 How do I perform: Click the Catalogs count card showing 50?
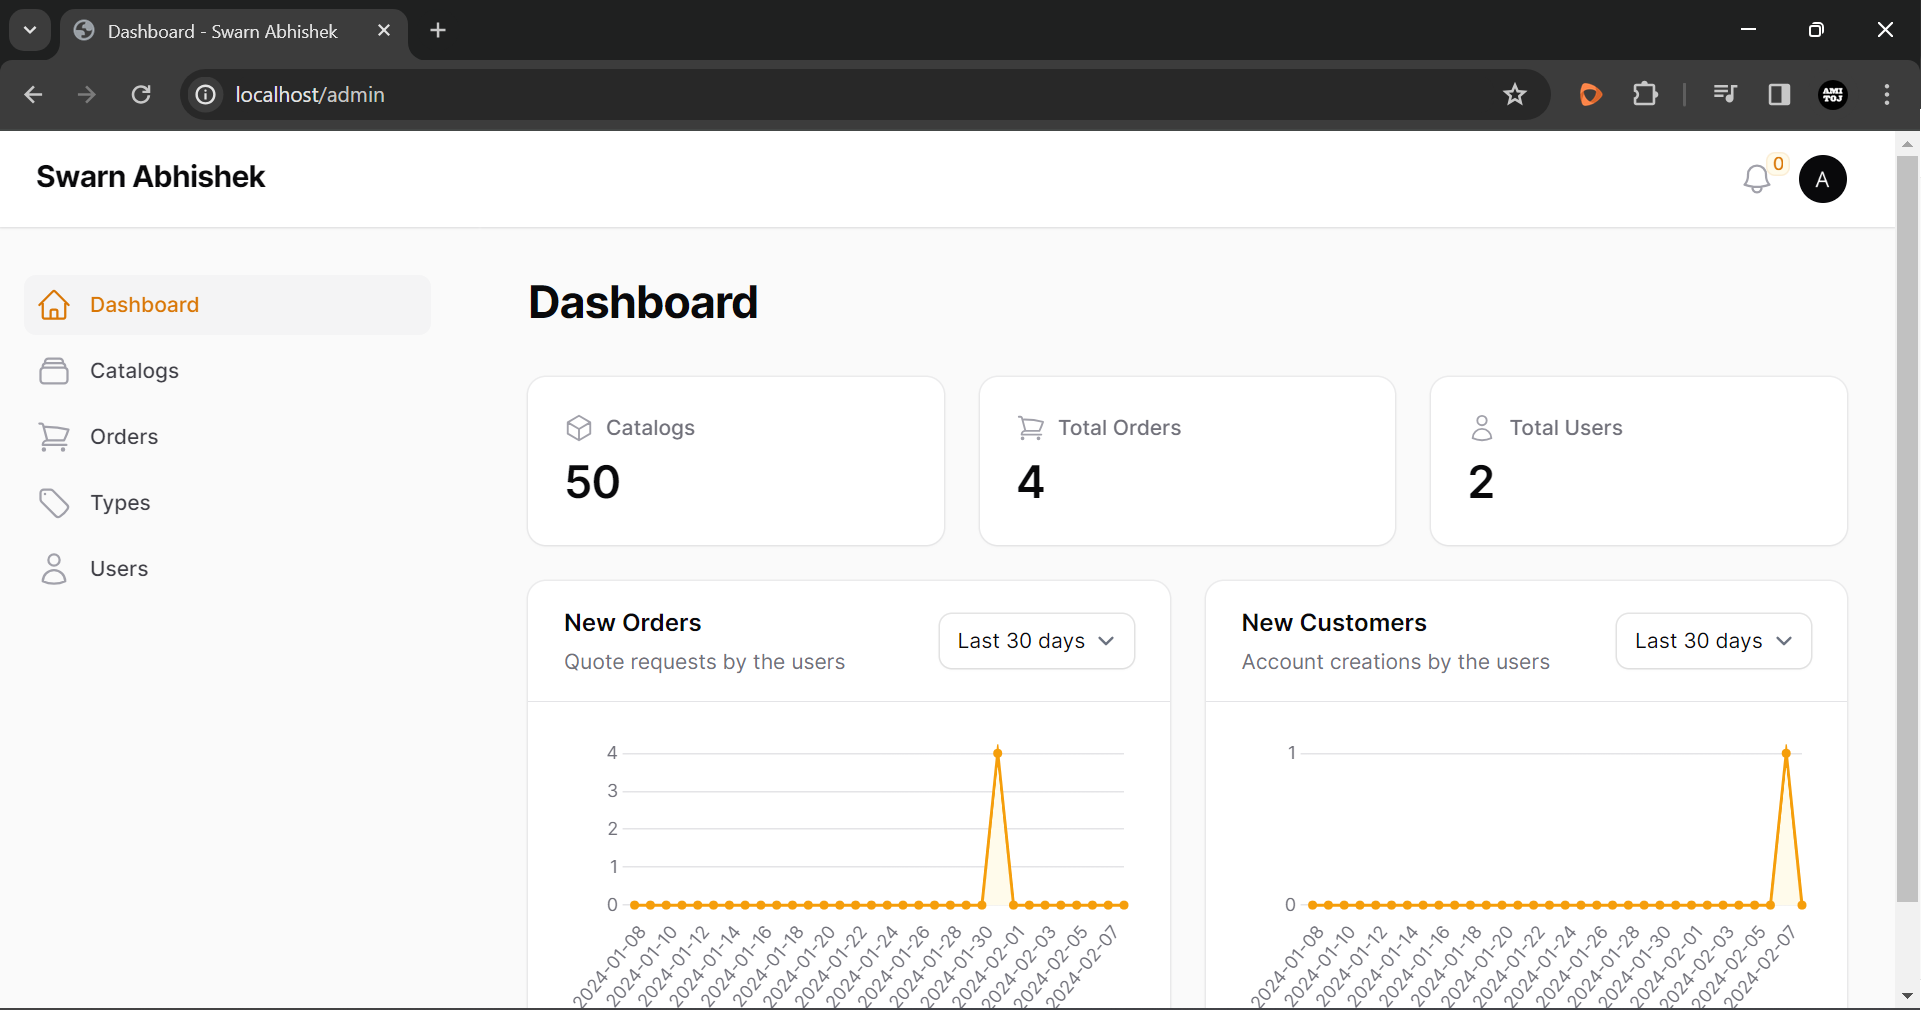tap(736, 461)
